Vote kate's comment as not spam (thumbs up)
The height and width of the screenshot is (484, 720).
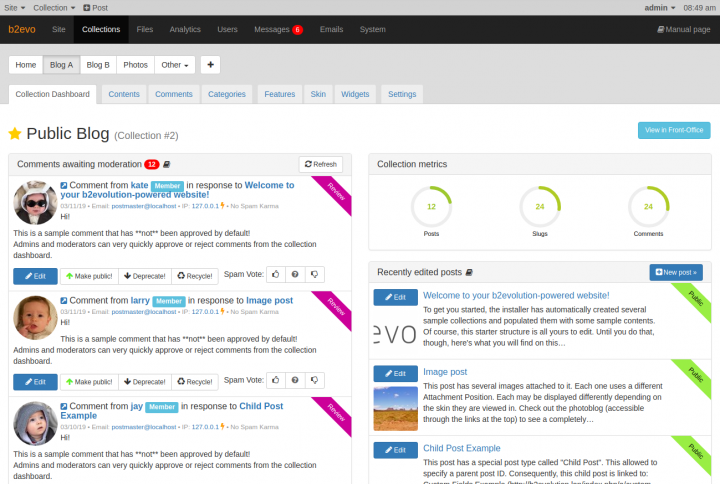pos(276,275)
